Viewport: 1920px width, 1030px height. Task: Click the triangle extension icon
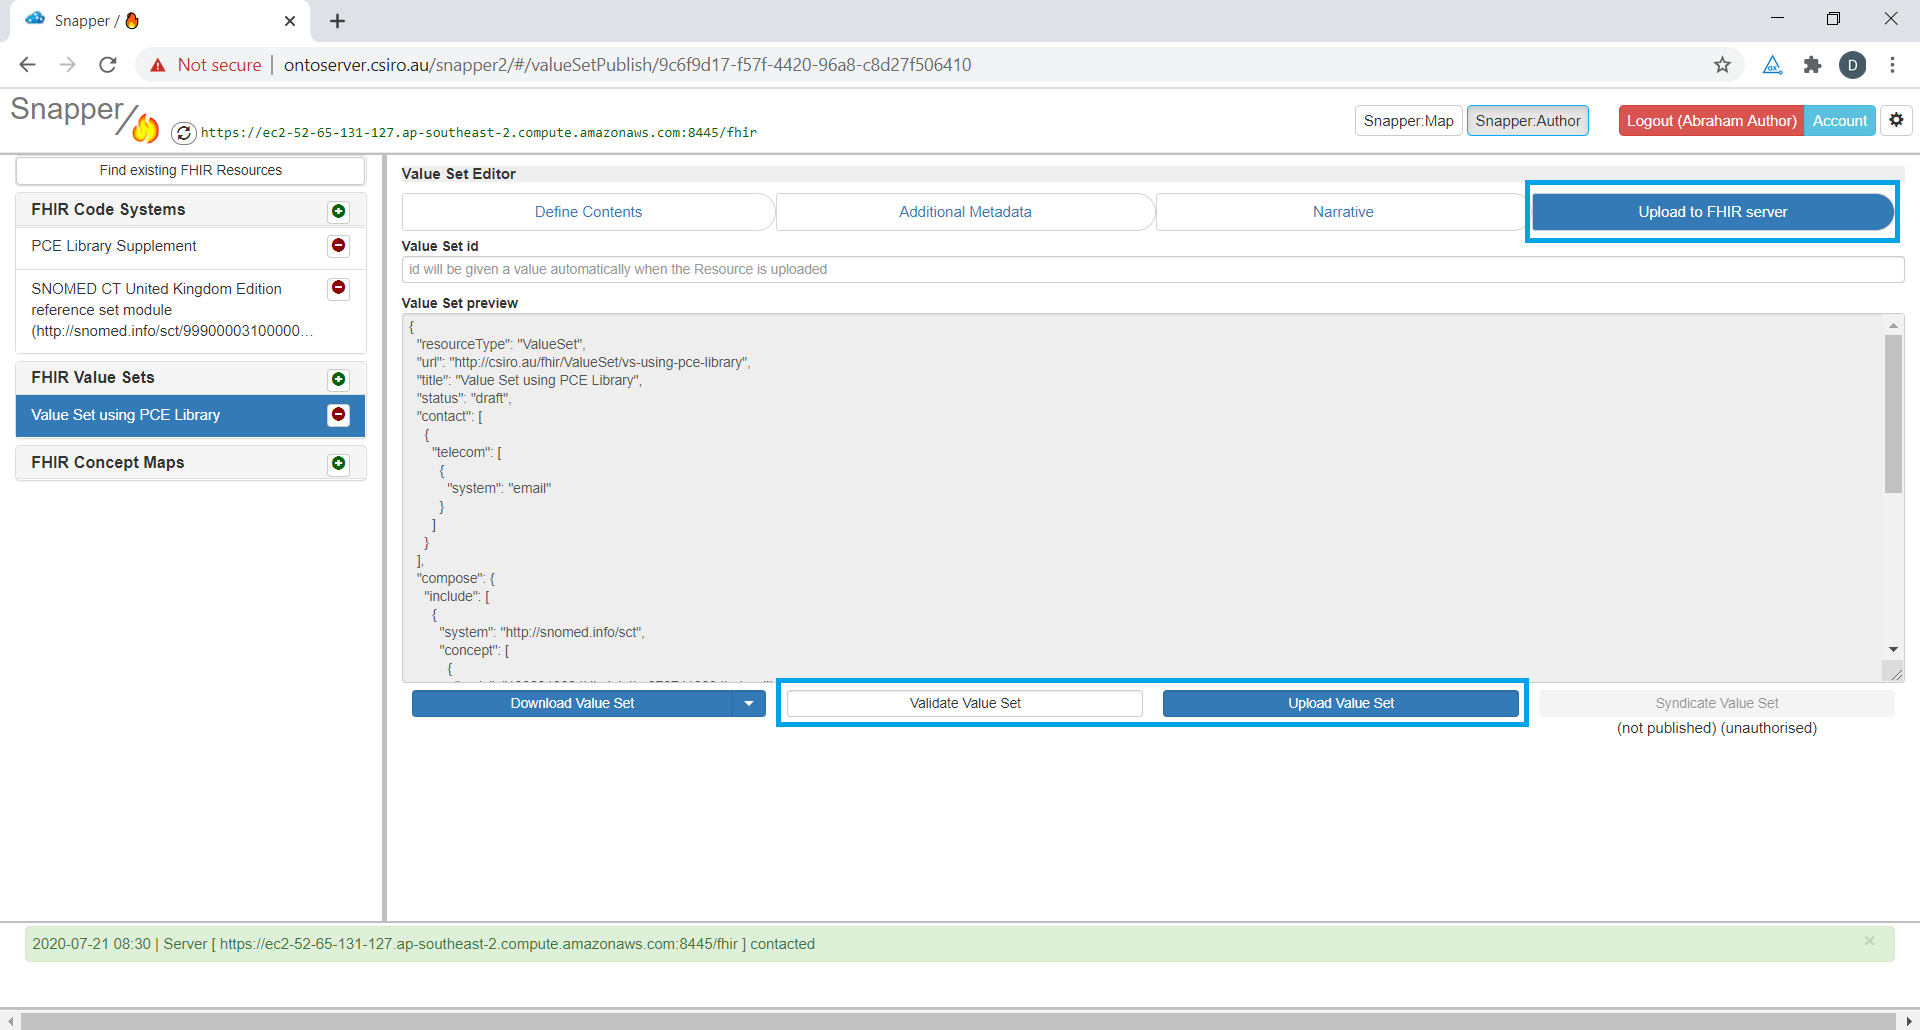coord(1772,65)
